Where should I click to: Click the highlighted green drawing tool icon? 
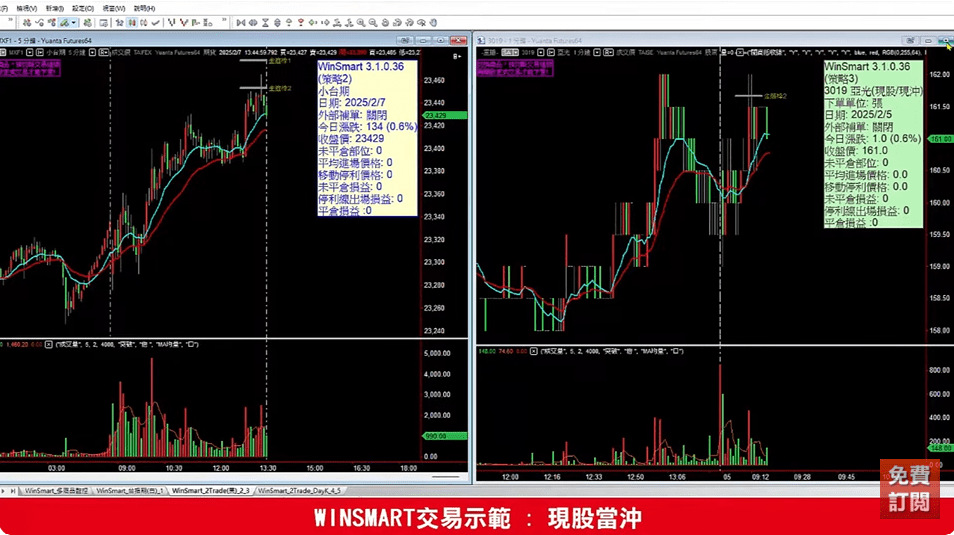pos(64,23)
